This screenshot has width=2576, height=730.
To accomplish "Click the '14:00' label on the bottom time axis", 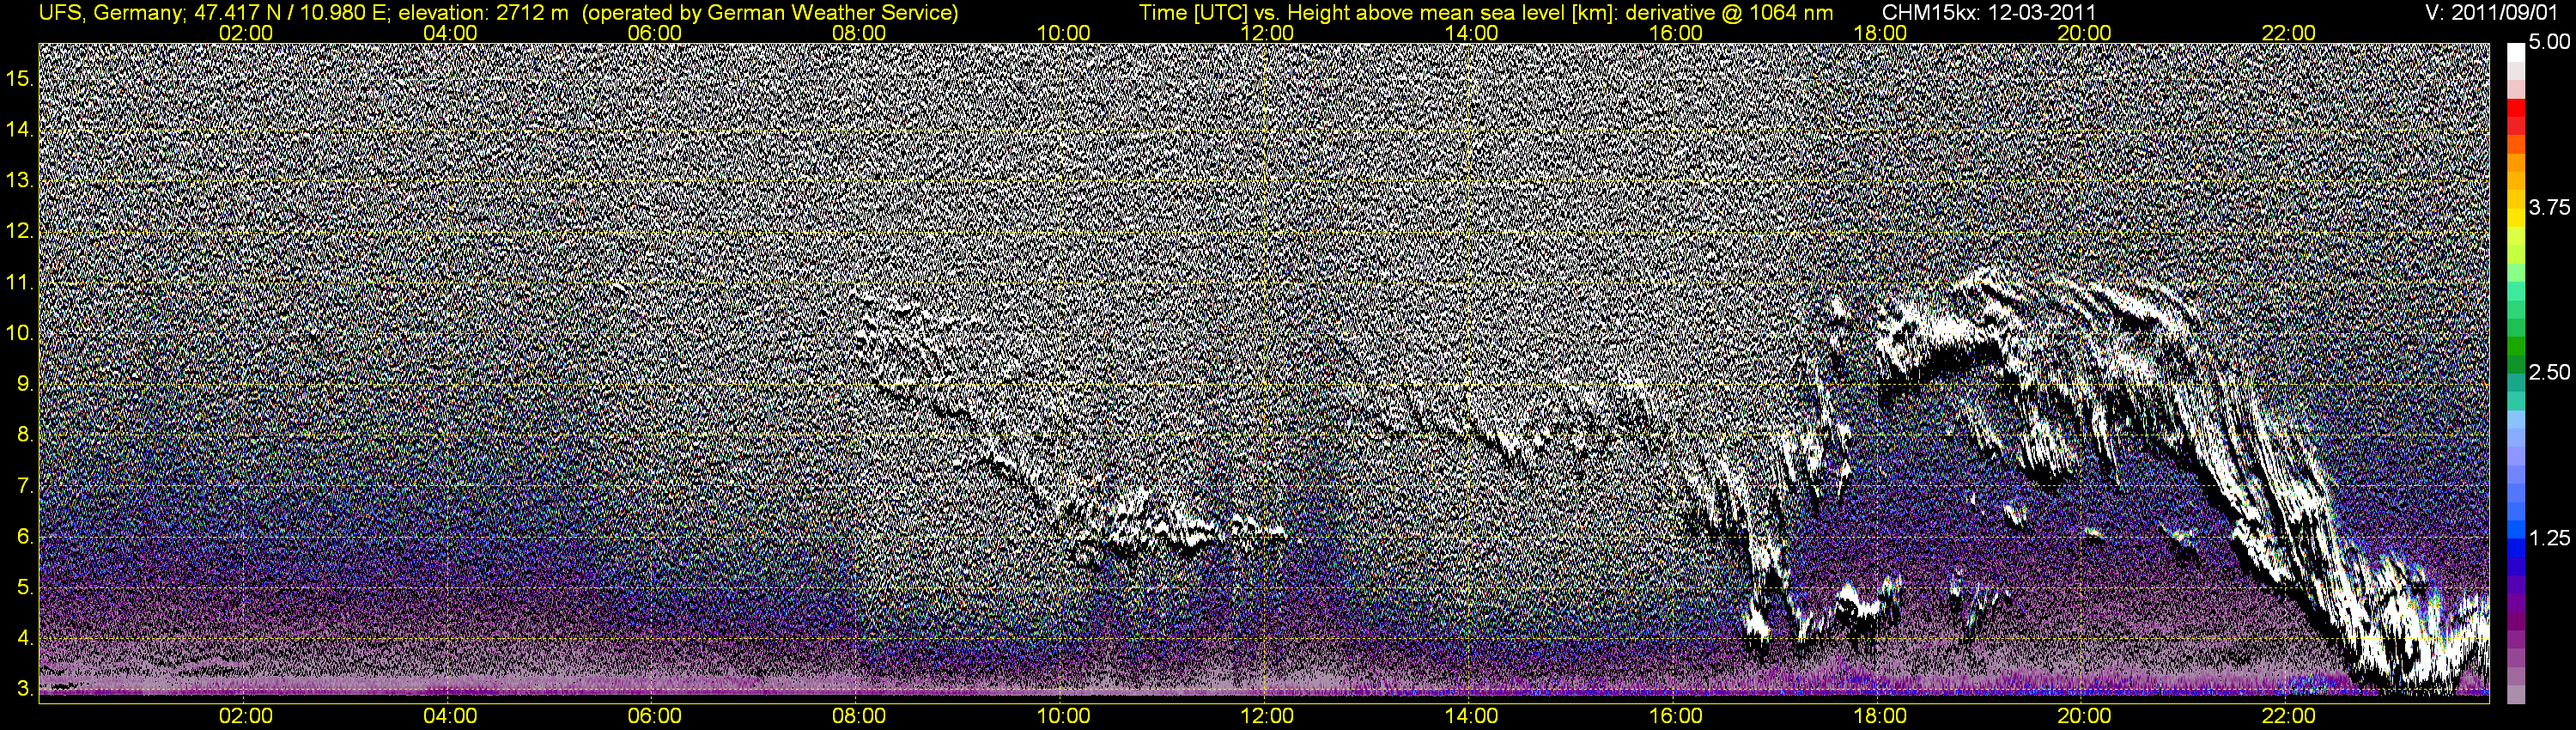I will coord(1472,716).
